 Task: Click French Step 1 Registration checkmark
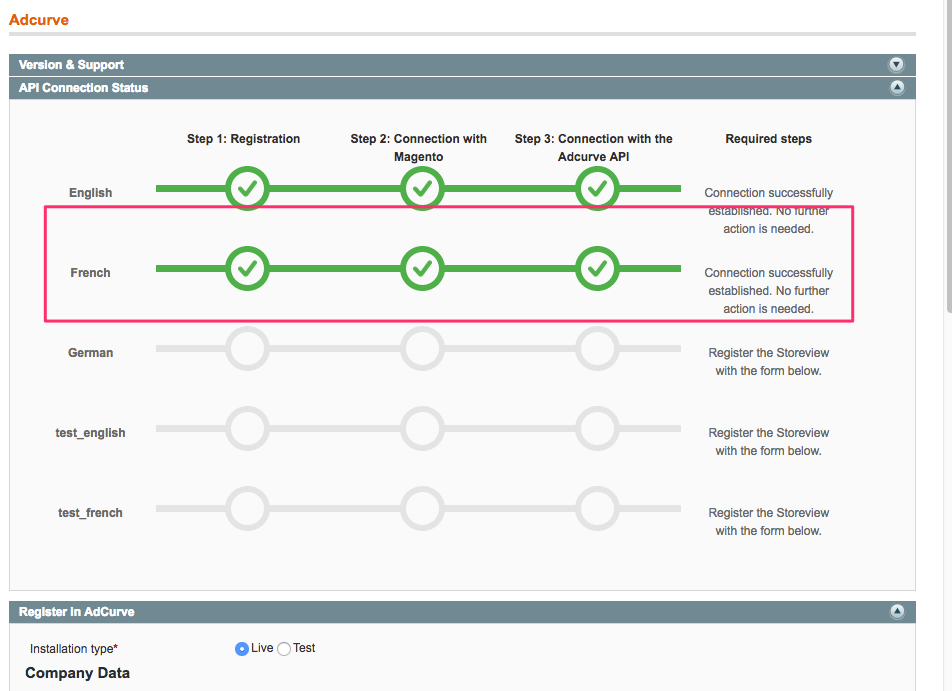pyautogui.click(x=247, y=268)
